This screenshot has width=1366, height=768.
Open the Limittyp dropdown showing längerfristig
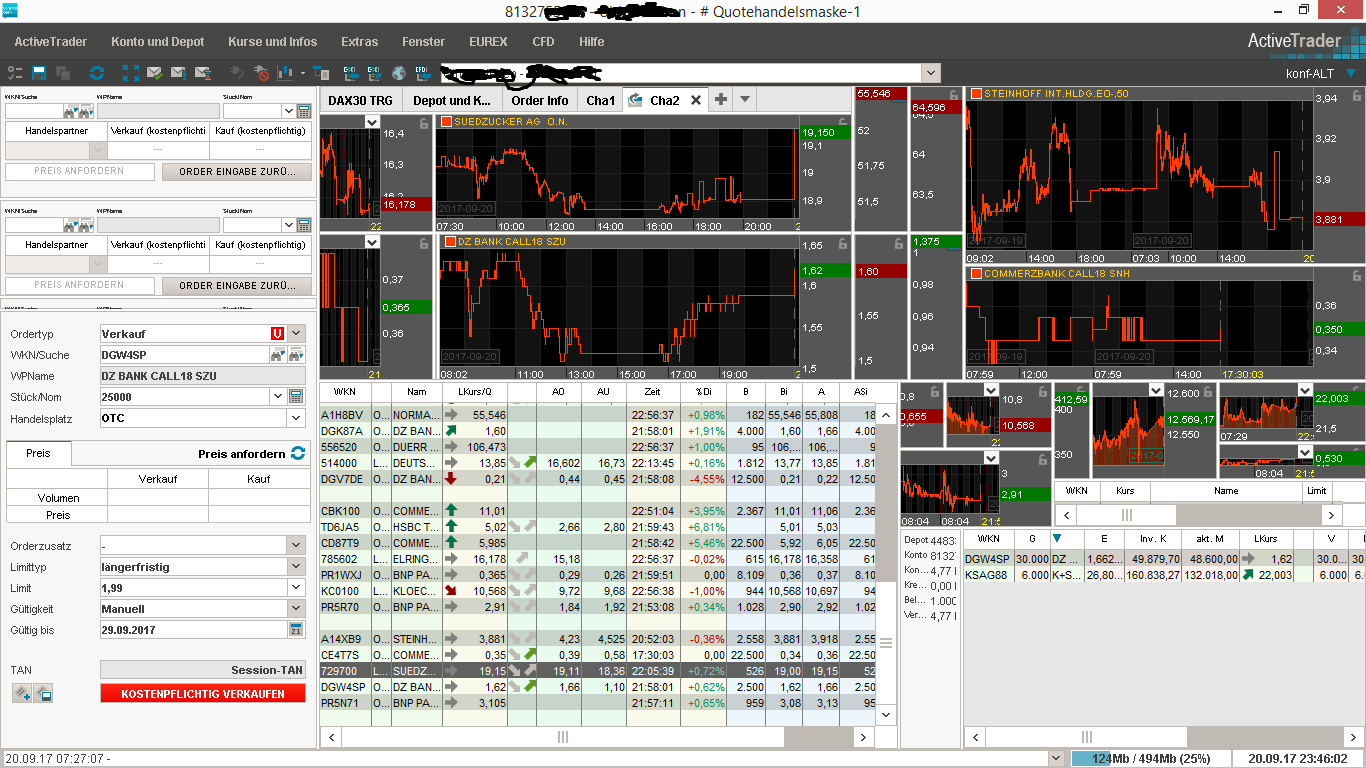[x=296, y=567]
